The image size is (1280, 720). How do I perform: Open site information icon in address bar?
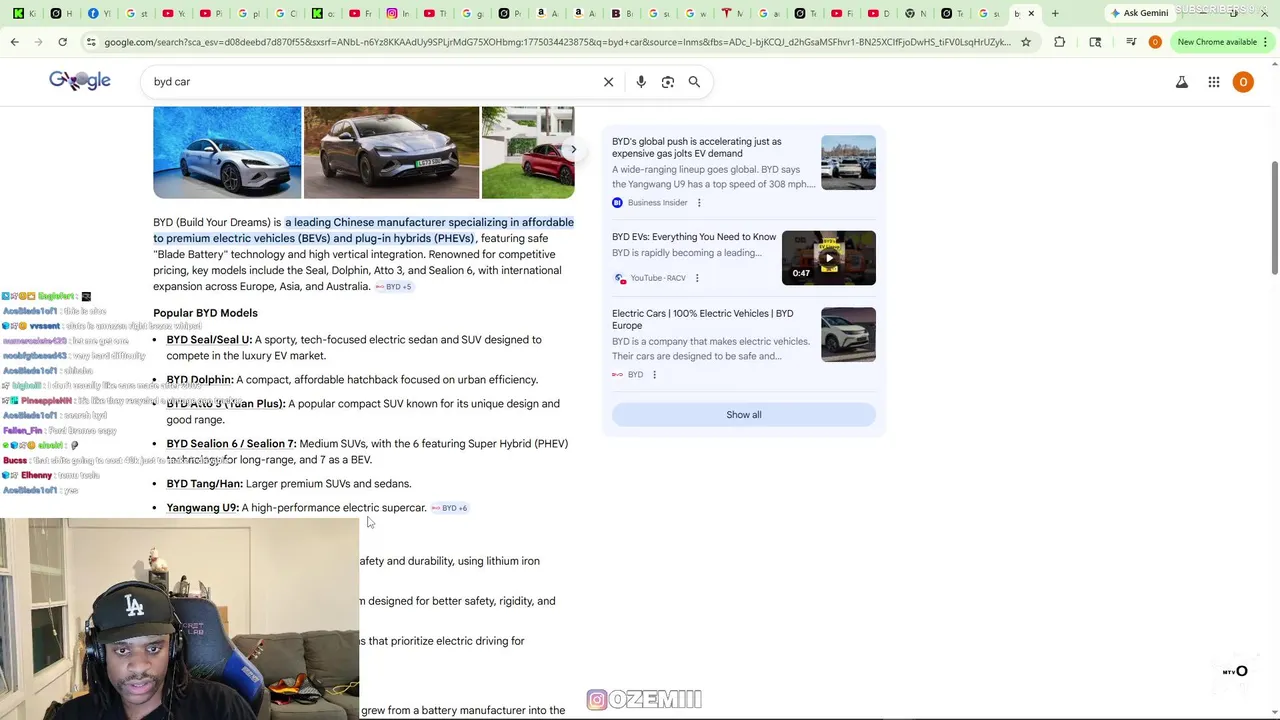pyautogui.click(x=91, y=42)
